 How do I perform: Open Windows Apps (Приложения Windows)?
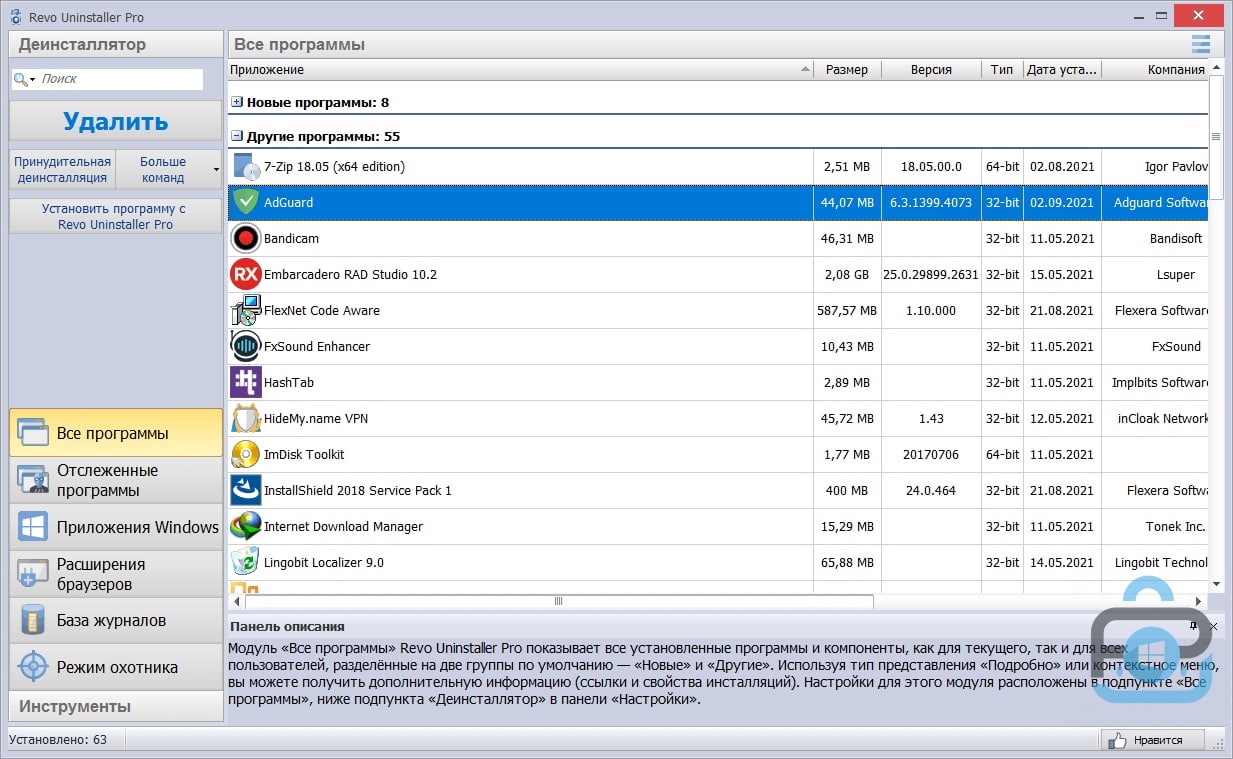116,527
